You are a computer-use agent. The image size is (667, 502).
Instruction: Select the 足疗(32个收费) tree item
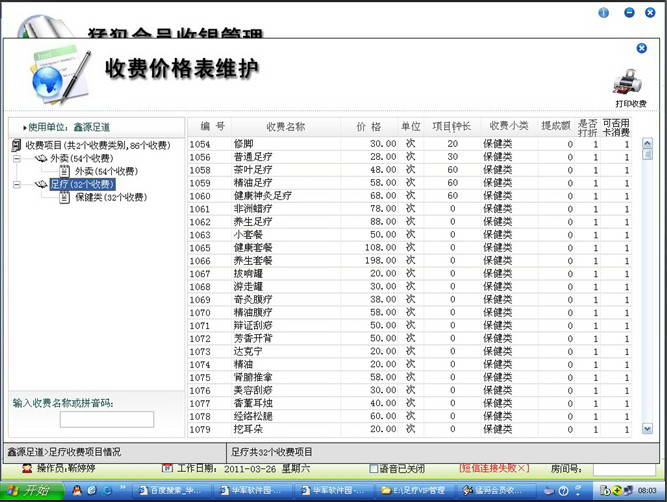point(82,184)
